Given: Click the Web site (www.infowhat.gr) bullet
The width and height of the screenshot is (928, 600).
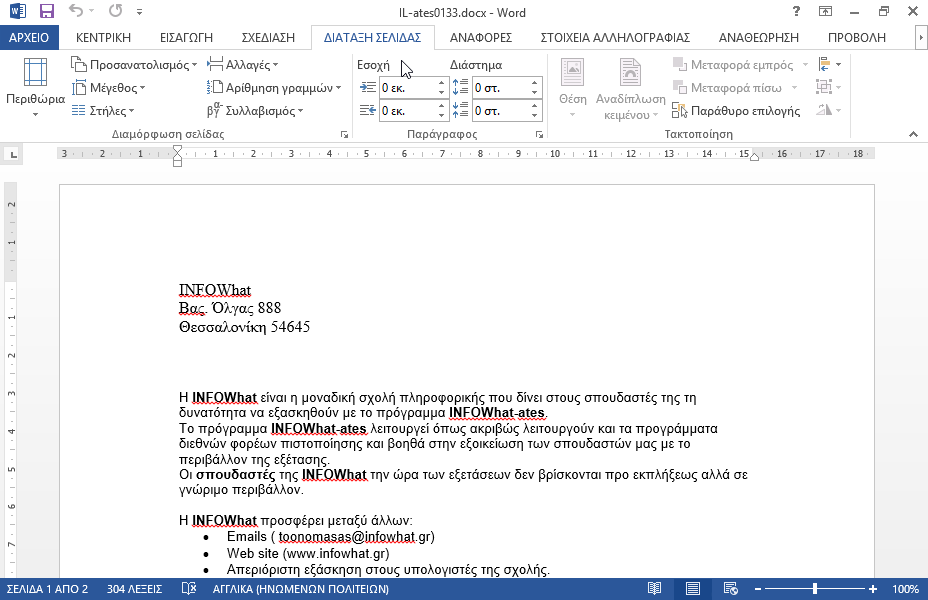Looking at the screenshot, I should (308, 553).
